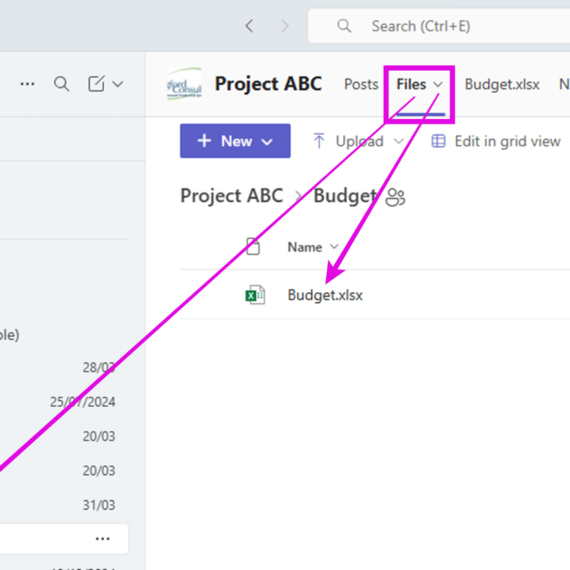Open the sidebar search magnifier icon
Viewport: 570px width, 570px height.
pos(61,84)
